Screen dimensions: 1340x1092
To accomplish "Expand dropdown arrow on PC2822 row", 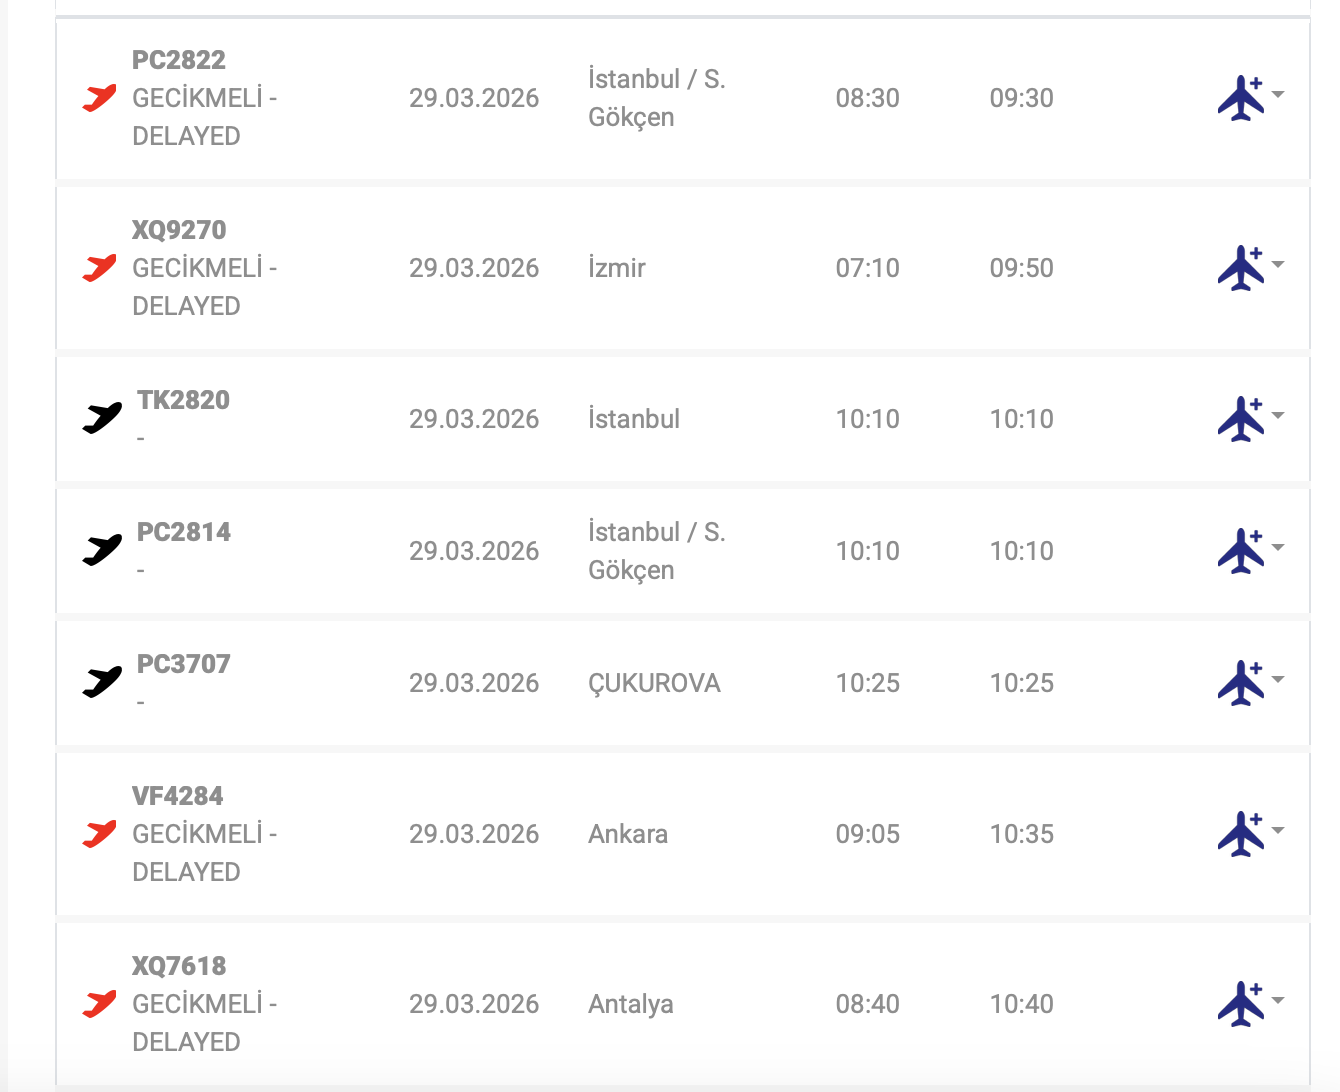I will pyautogui.click(x=1278, y=95).
